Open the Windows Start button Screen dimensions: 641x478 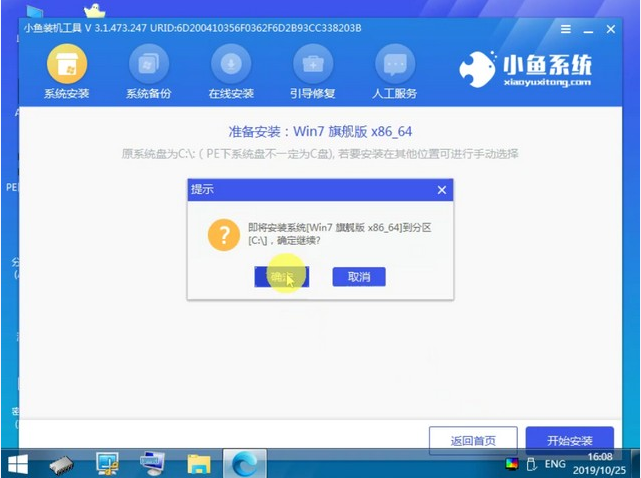(18, 465)
